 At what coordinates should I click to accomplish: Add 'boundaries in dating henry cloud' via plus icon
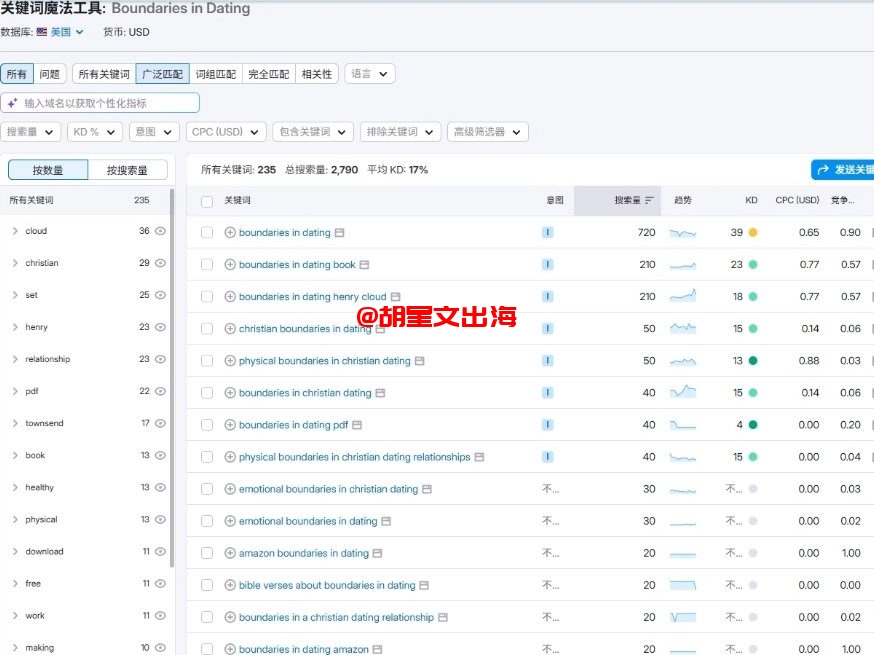coord(230,297)
